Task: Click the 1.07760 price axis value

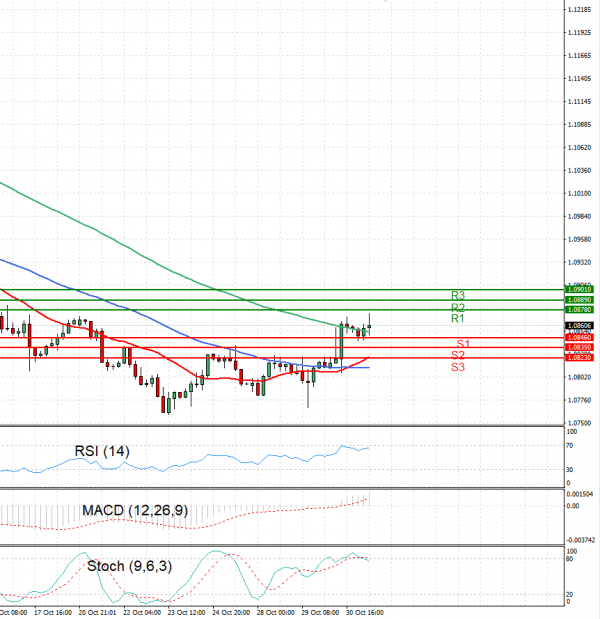Action: click(x=579, y=400)
